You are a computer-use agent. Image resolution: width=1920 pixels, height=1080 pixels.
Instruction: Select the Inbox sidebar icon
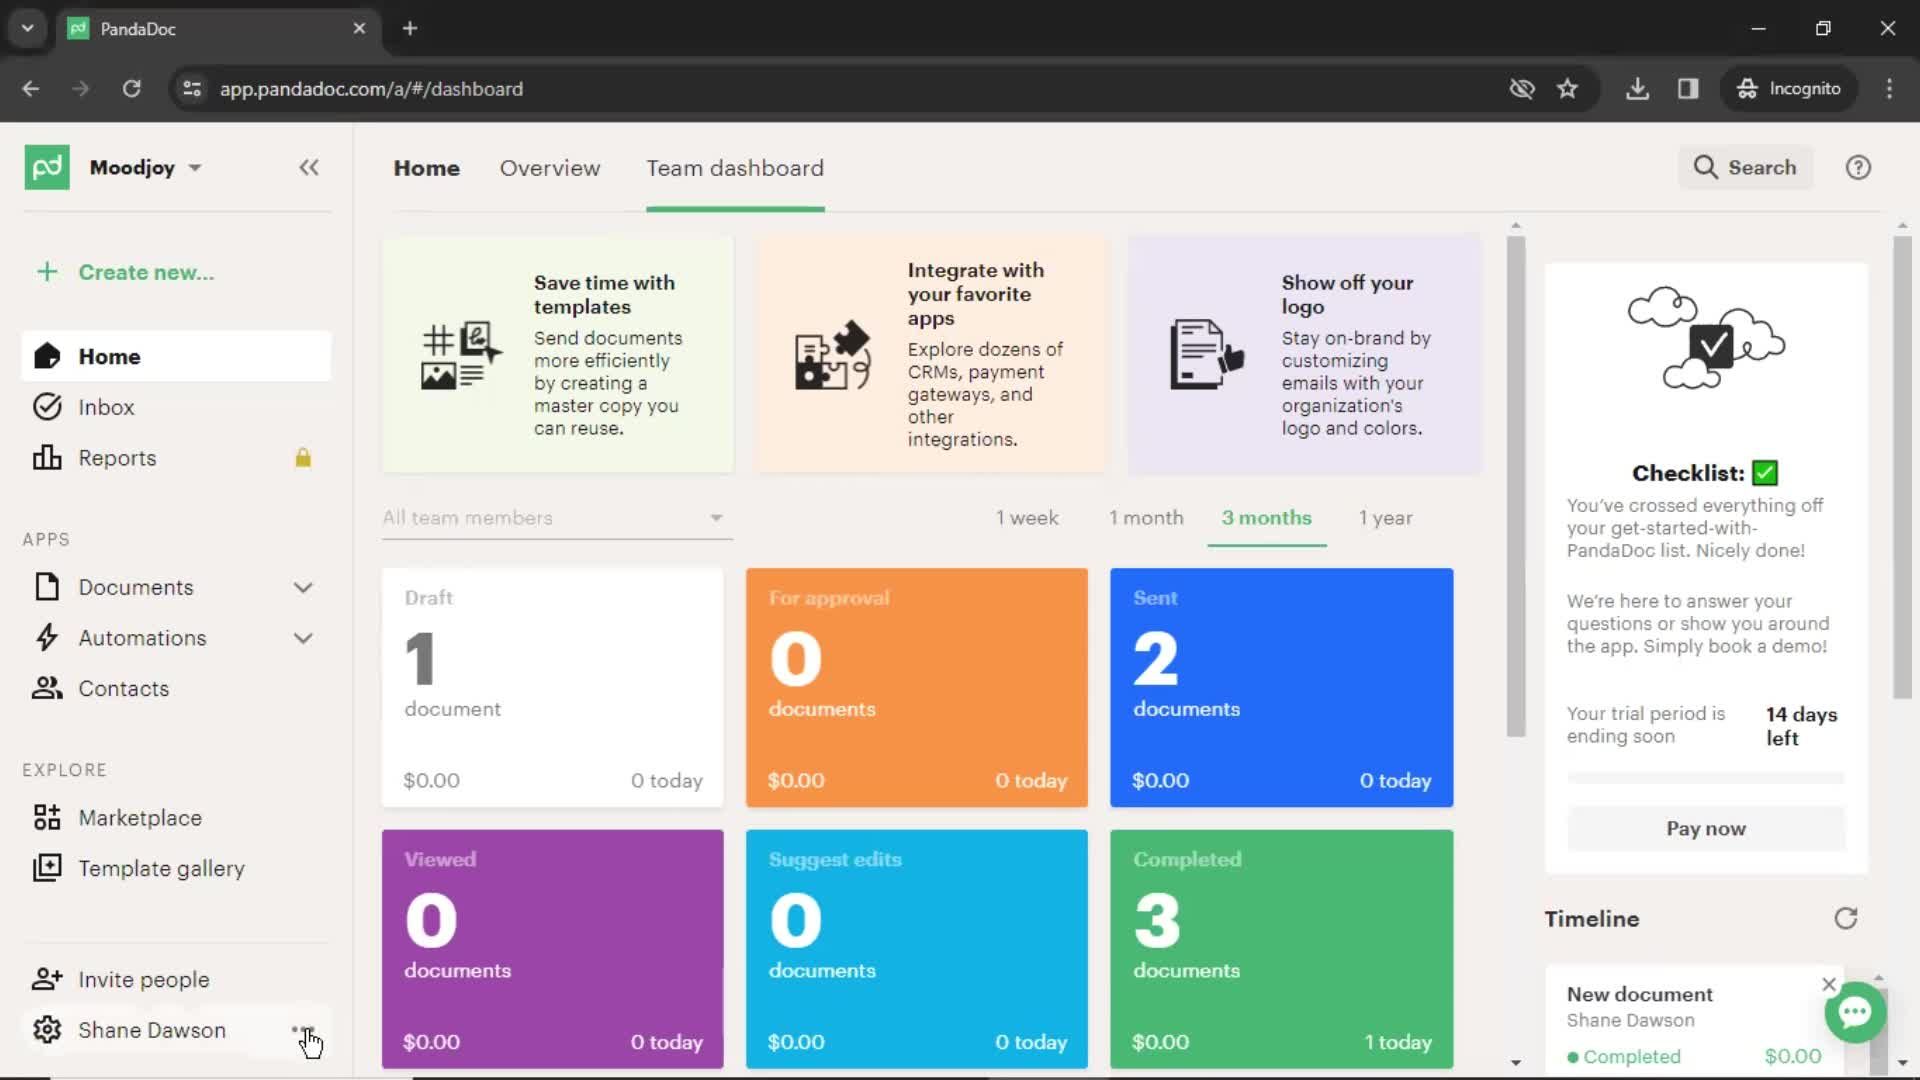46,406
